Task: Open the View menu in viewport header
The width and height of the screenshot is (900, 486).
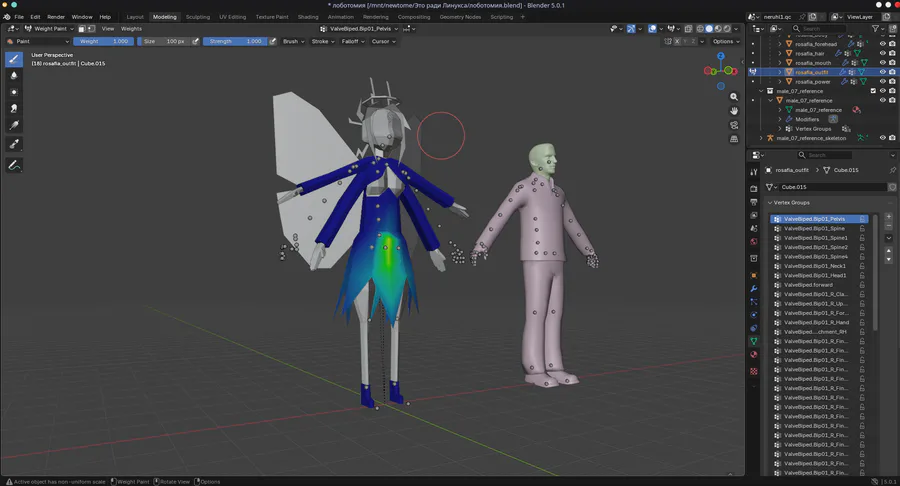Action: pos(107,29)
